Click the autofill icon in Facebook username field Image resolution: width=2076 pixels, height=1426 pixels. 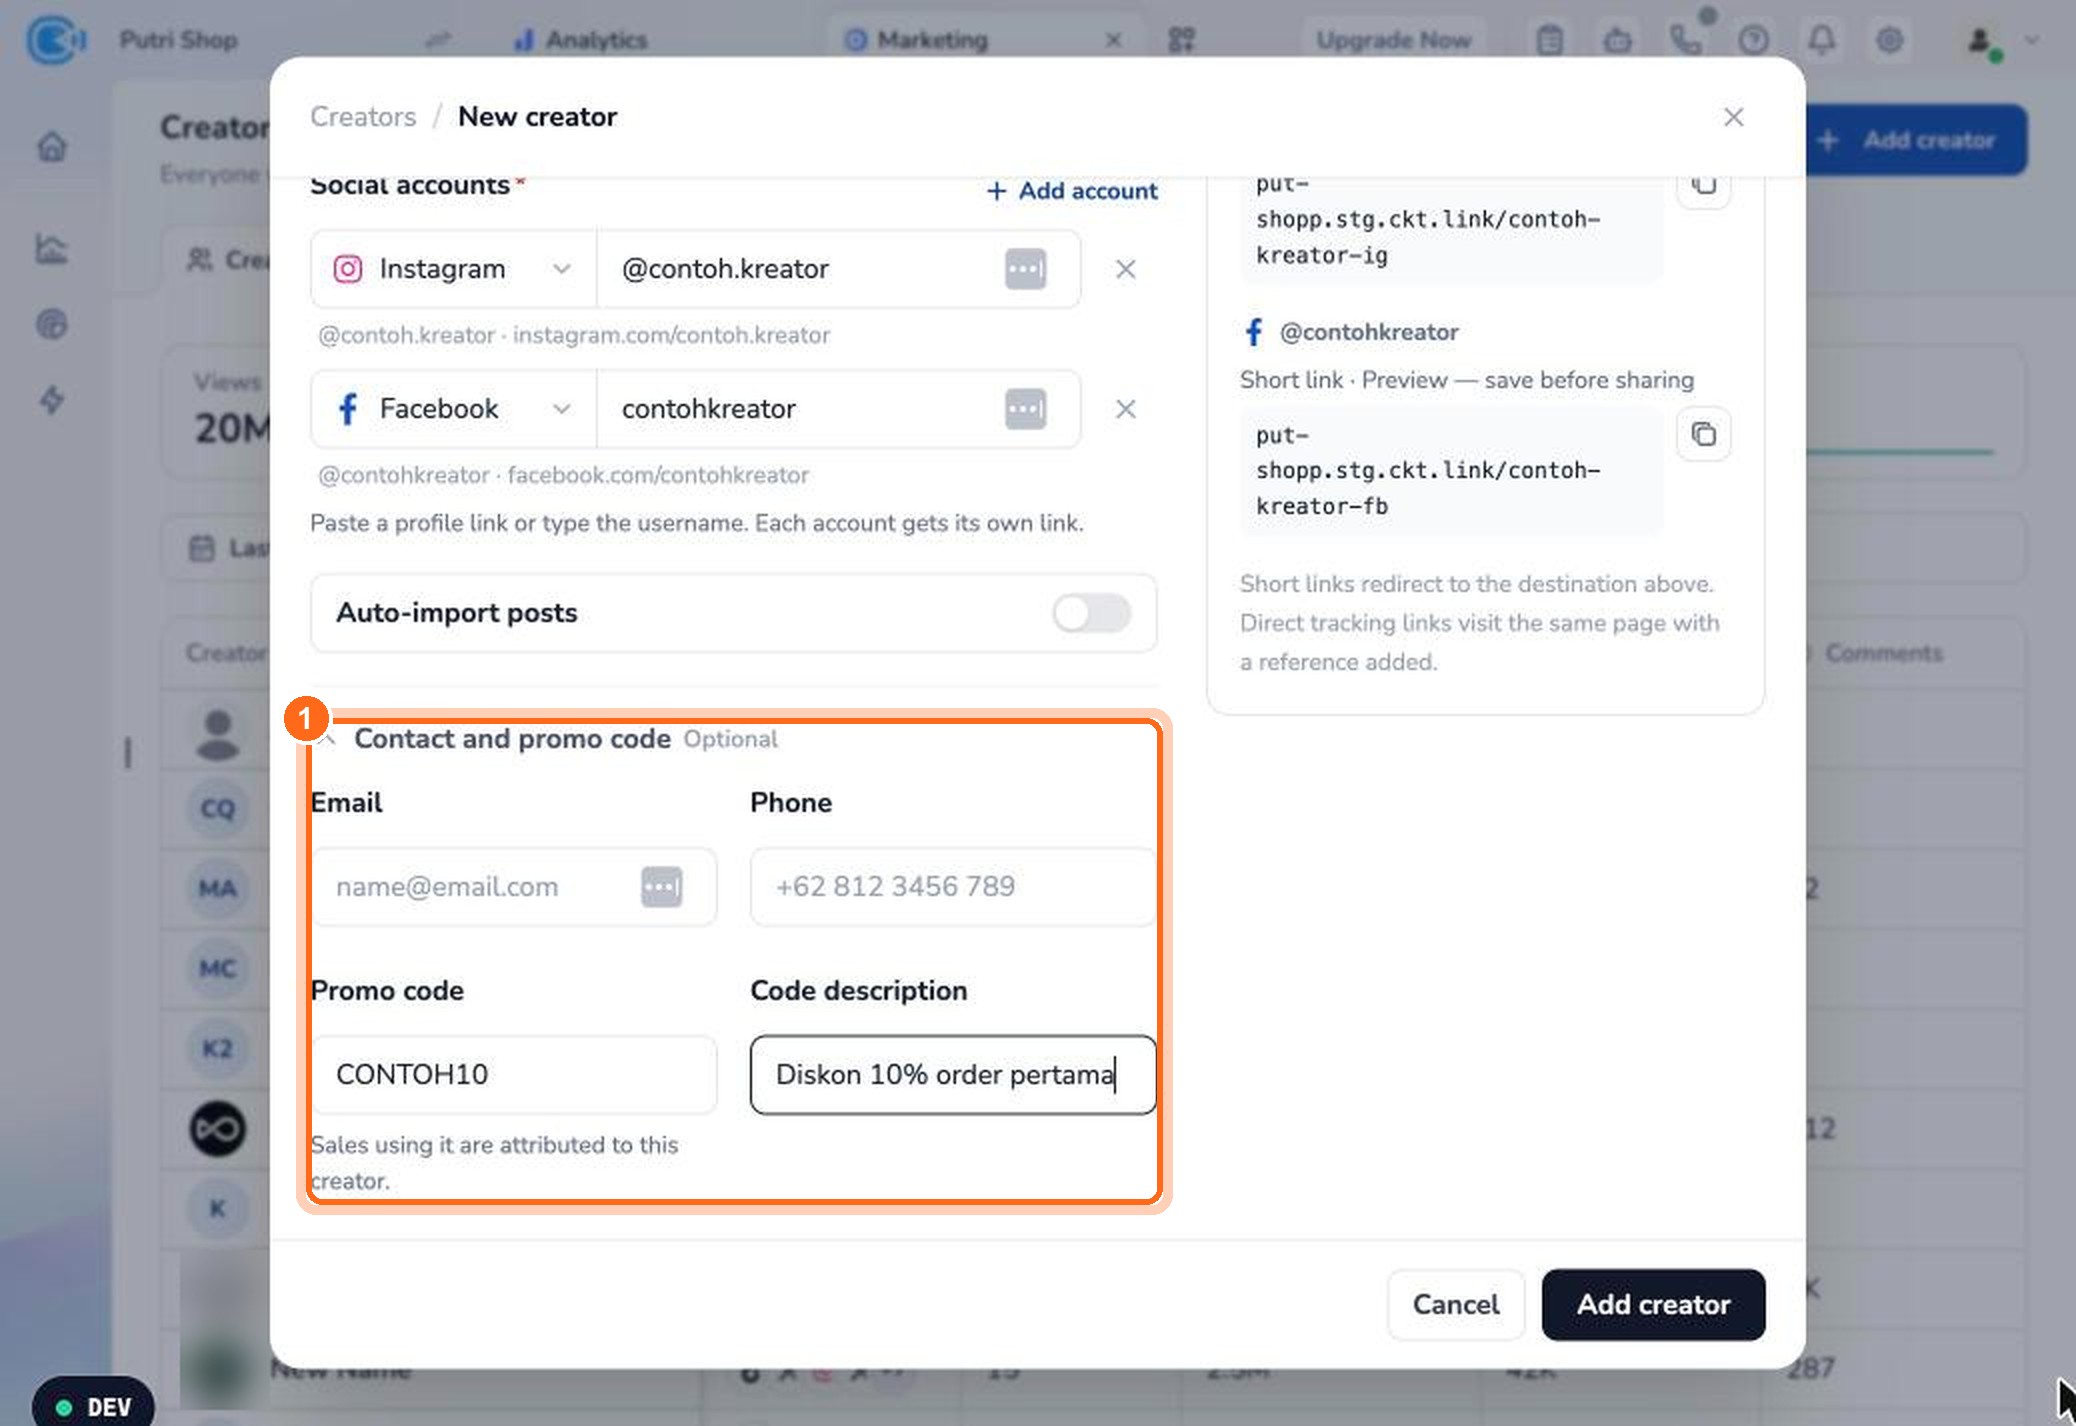[x=1025, y=409]
